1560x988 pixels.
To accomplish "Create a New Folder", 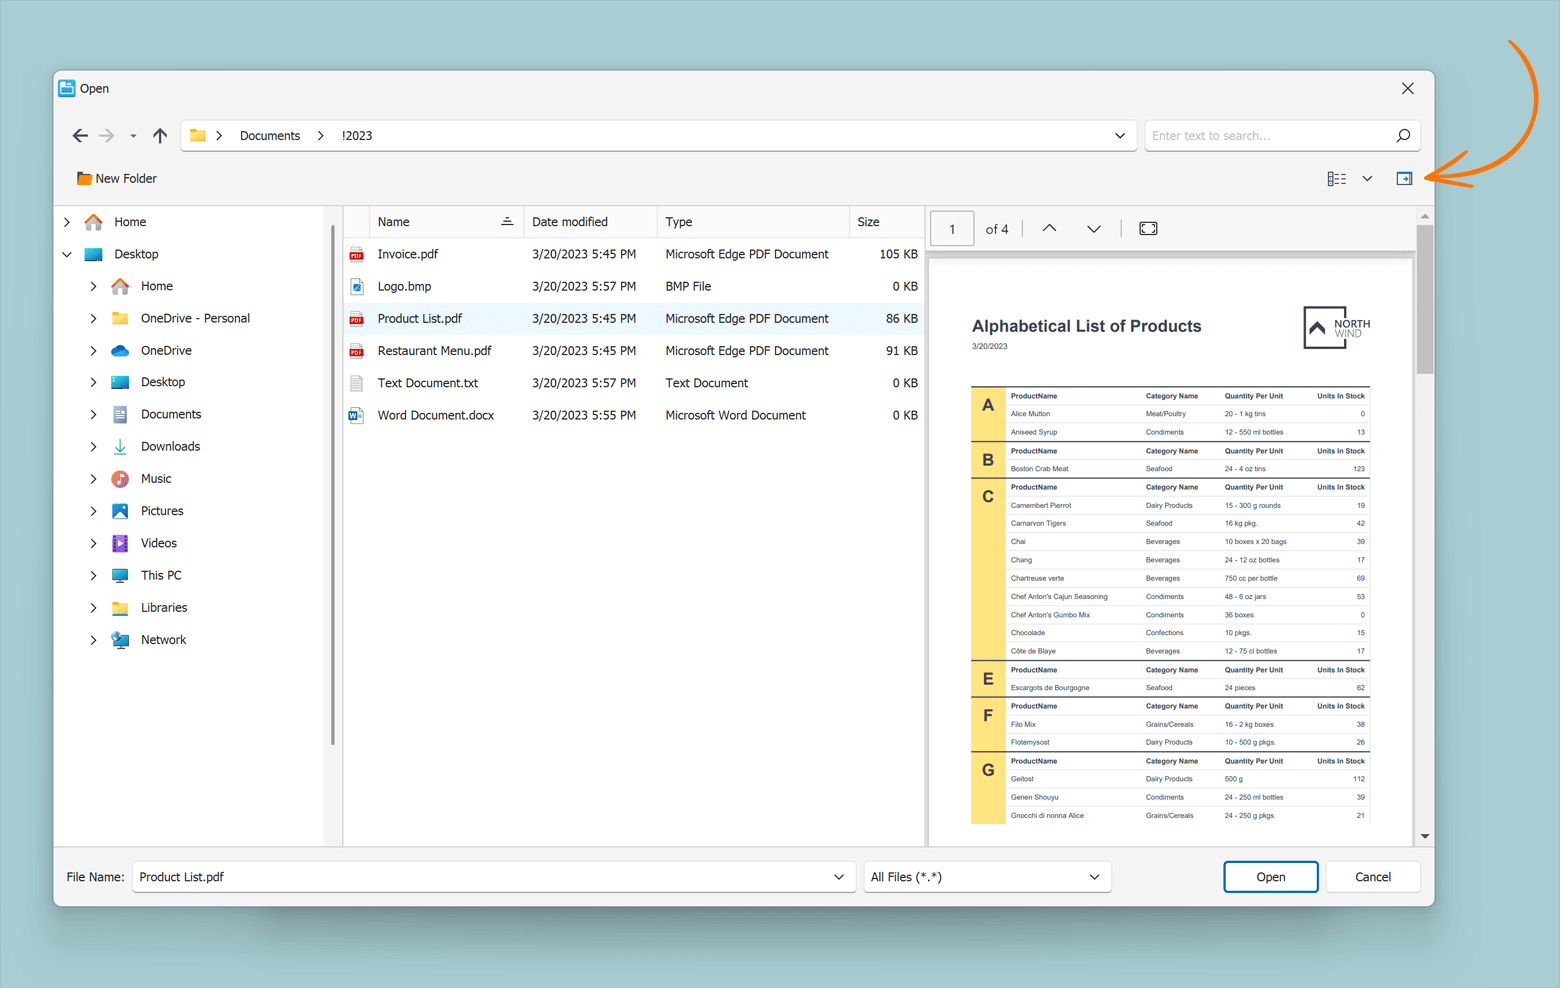I will [x=115, y=178].
